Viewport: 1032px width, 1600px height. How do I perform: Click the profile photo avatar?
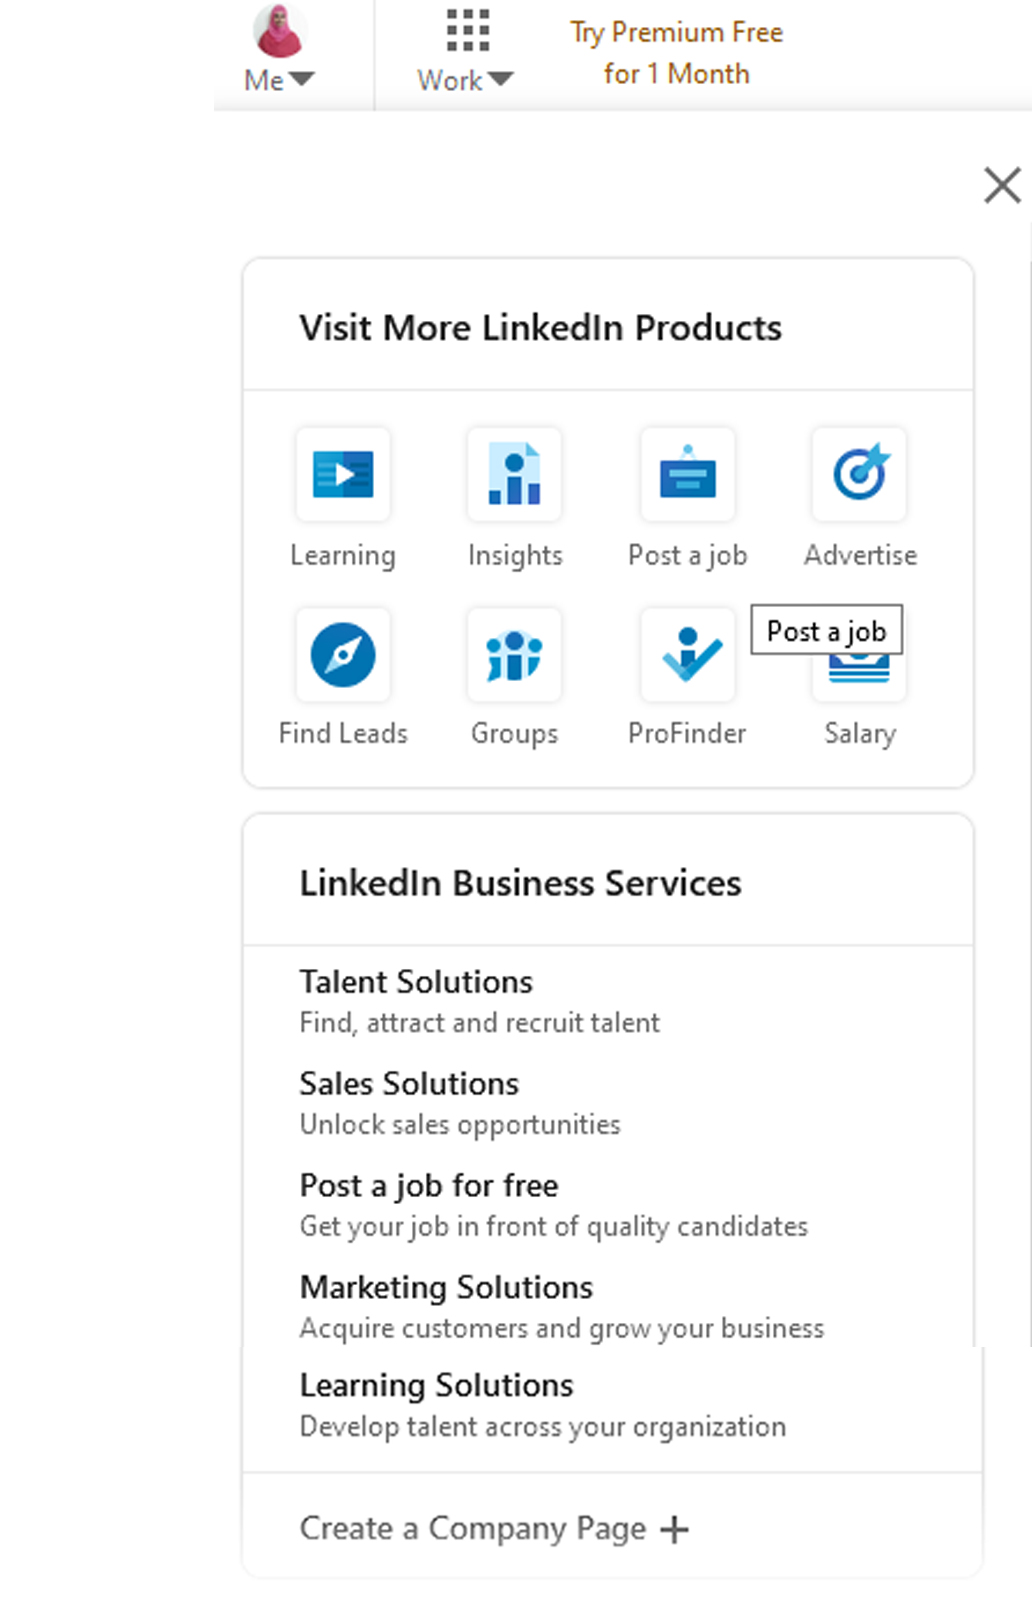tap(278, 30)
